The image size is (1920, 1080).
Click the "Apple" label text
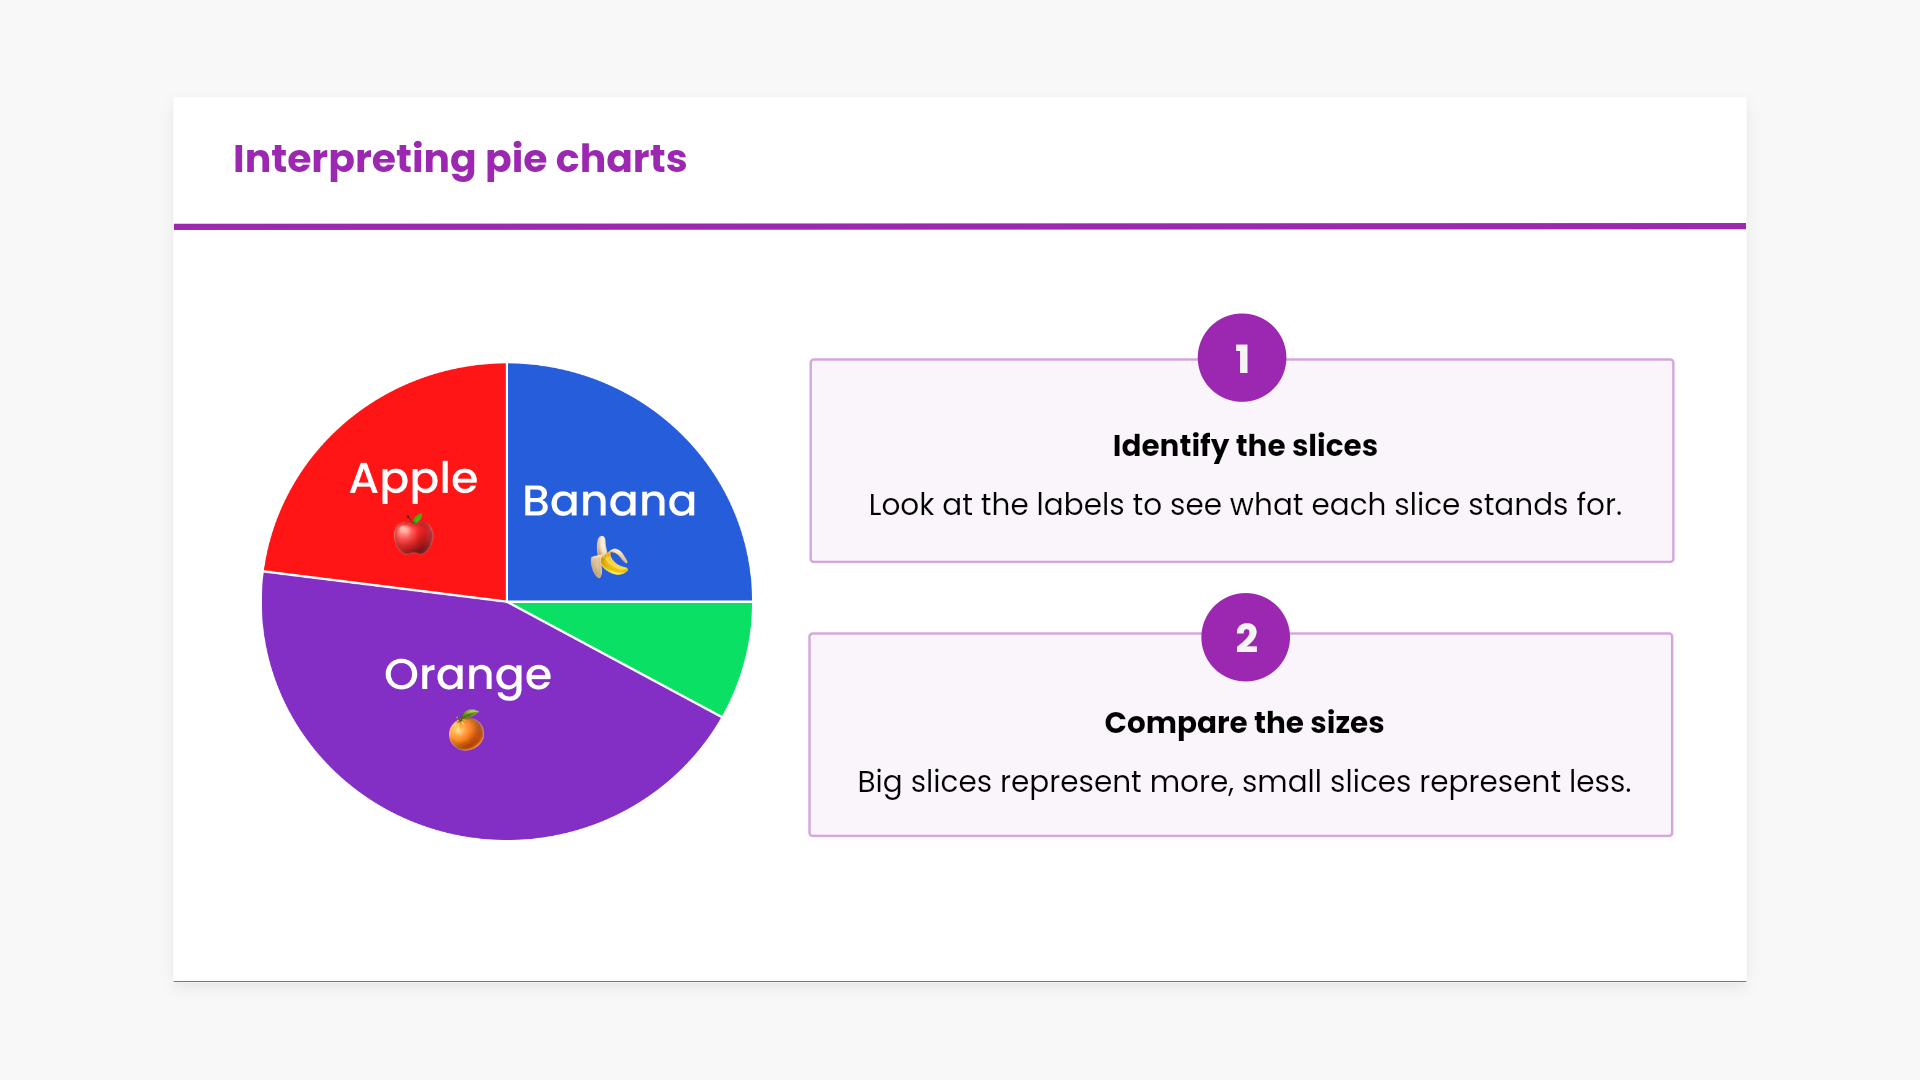pos(413,479)
